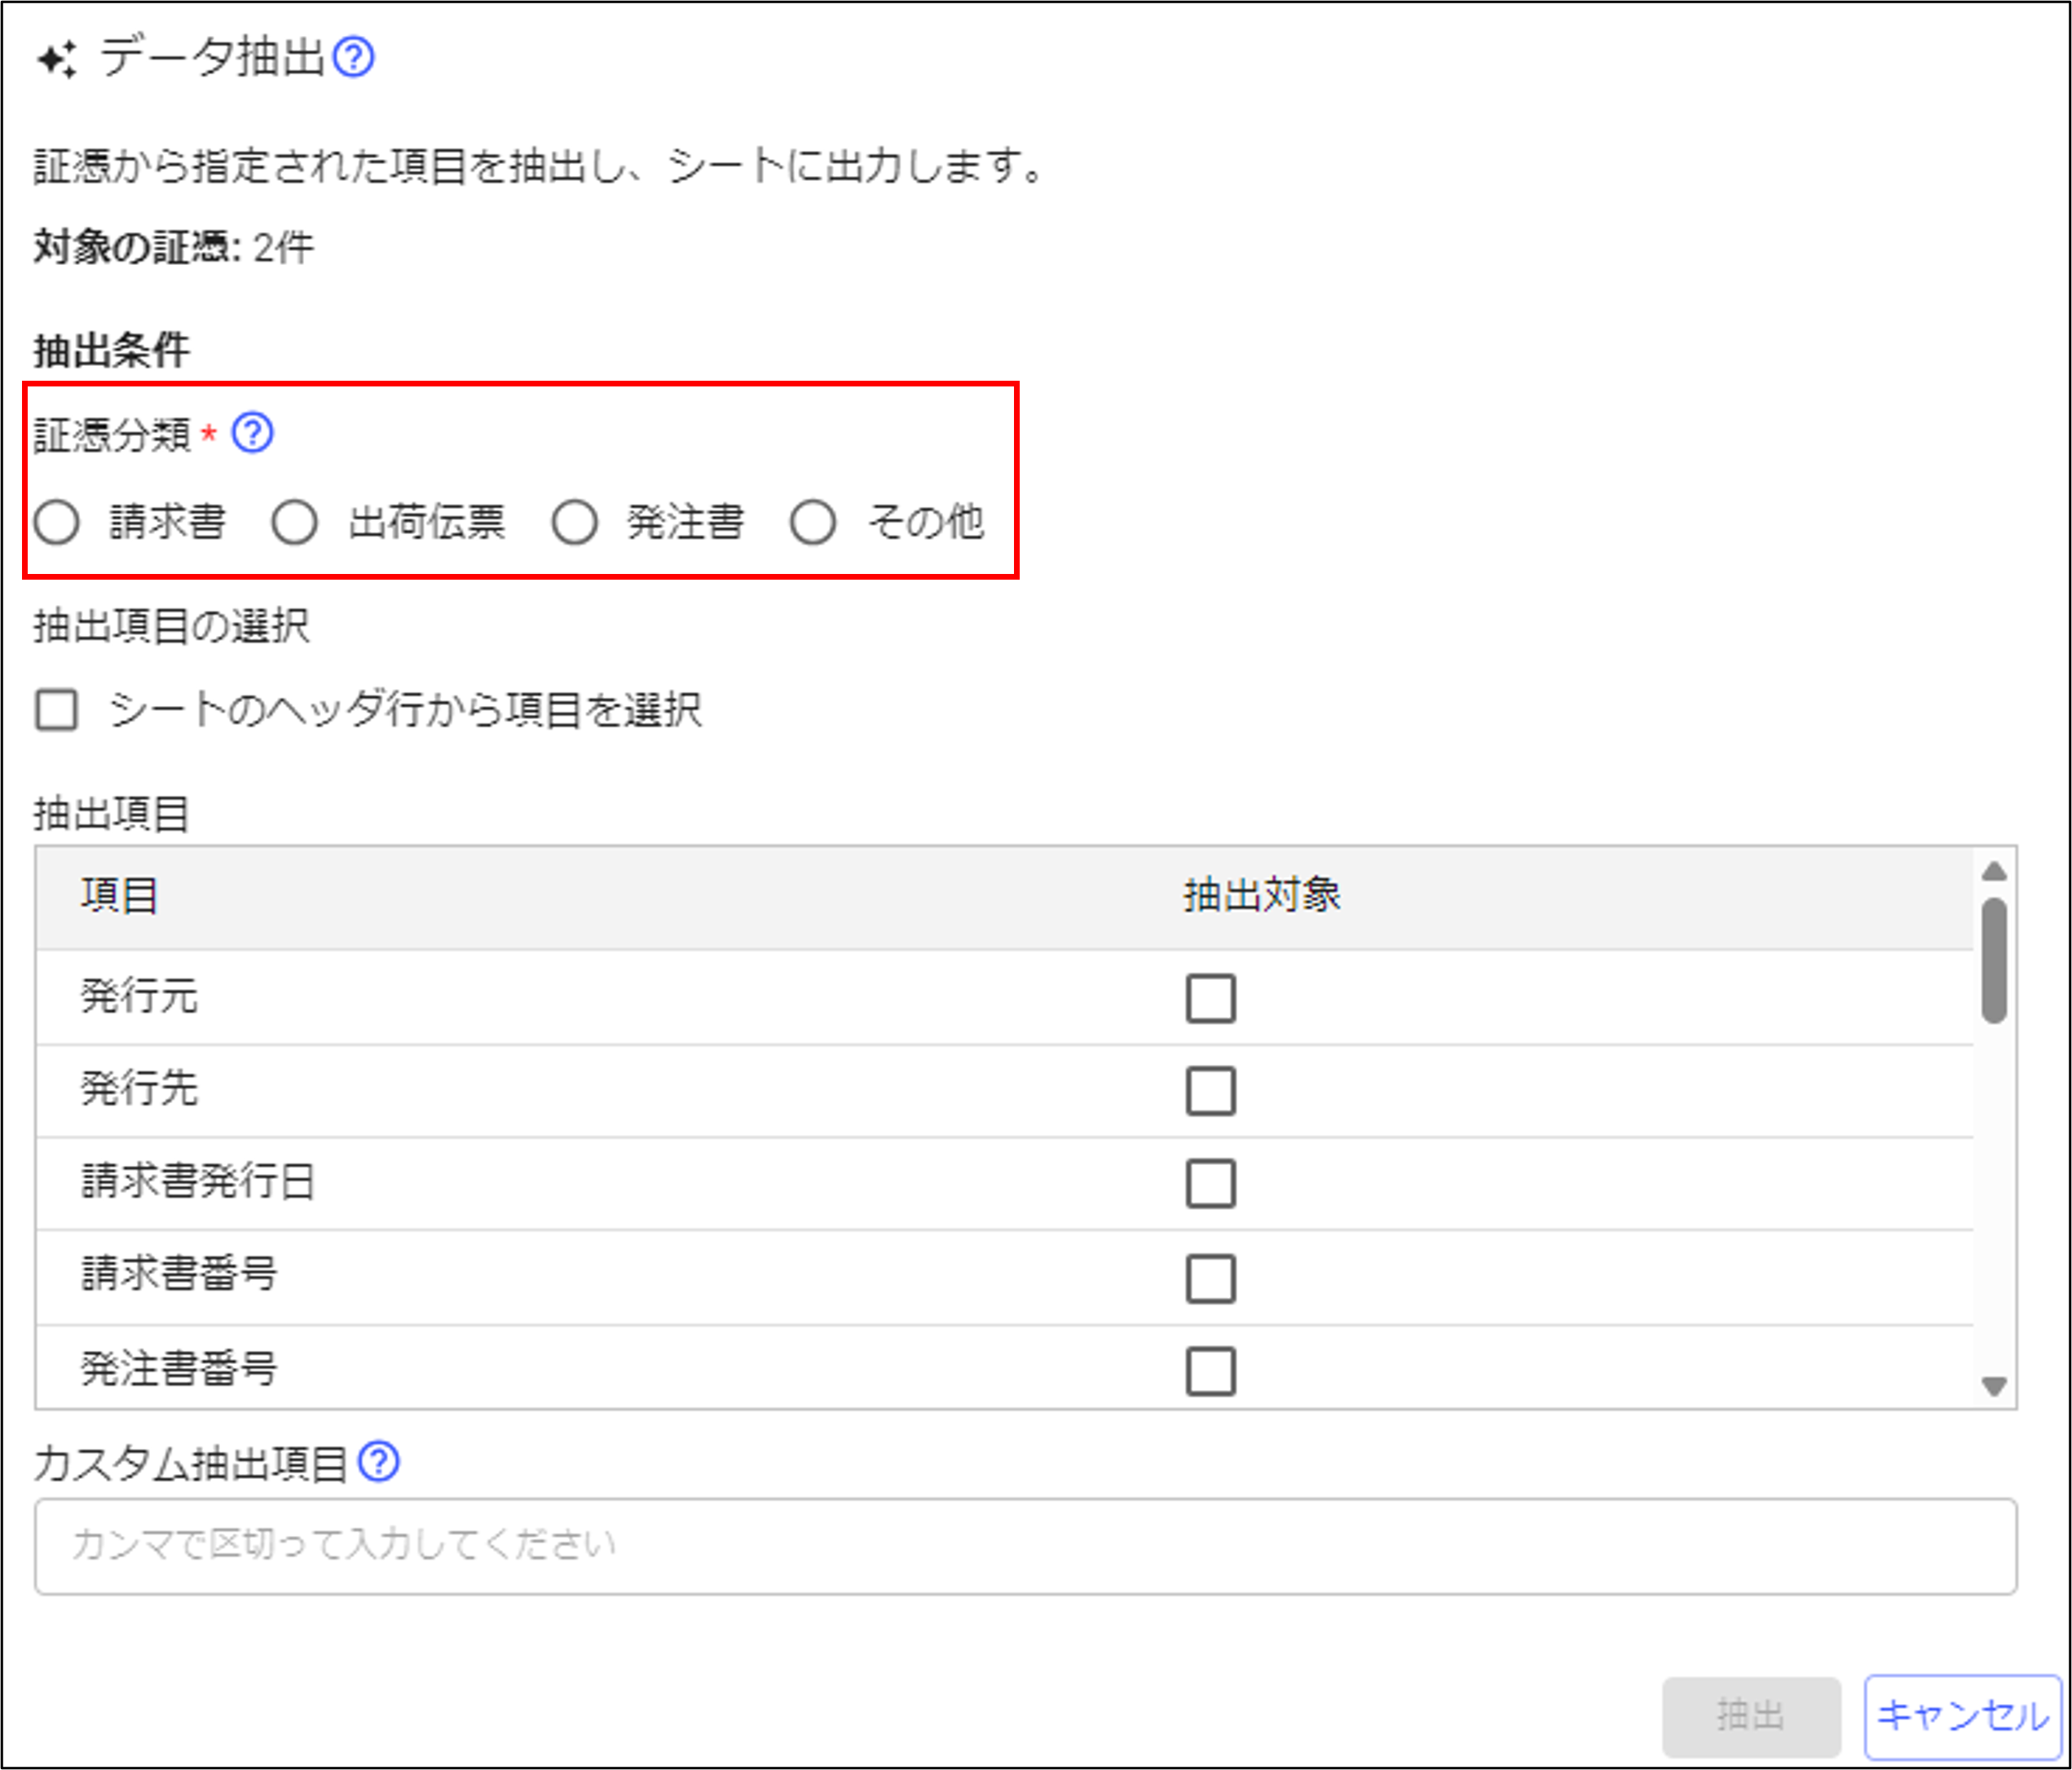Viewport: 2072px width, 1770px height.
Task: Click the help icon next to 証憑分類
Action: coord(252,433)
